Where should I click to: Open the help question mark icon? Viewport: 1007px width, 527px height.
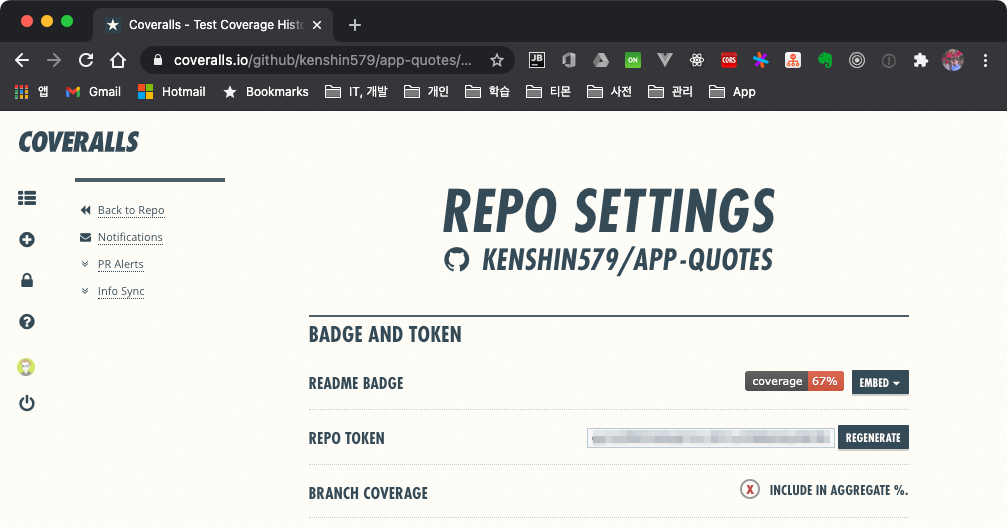click(x=27, y=321)
